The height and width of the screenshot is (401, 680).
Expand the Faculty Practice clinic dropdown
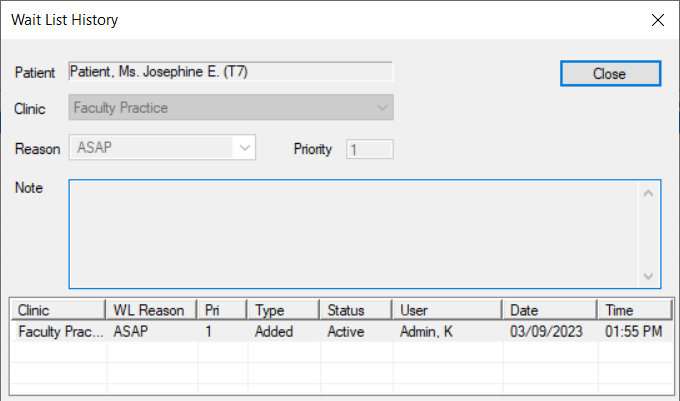tap(382, 108)
